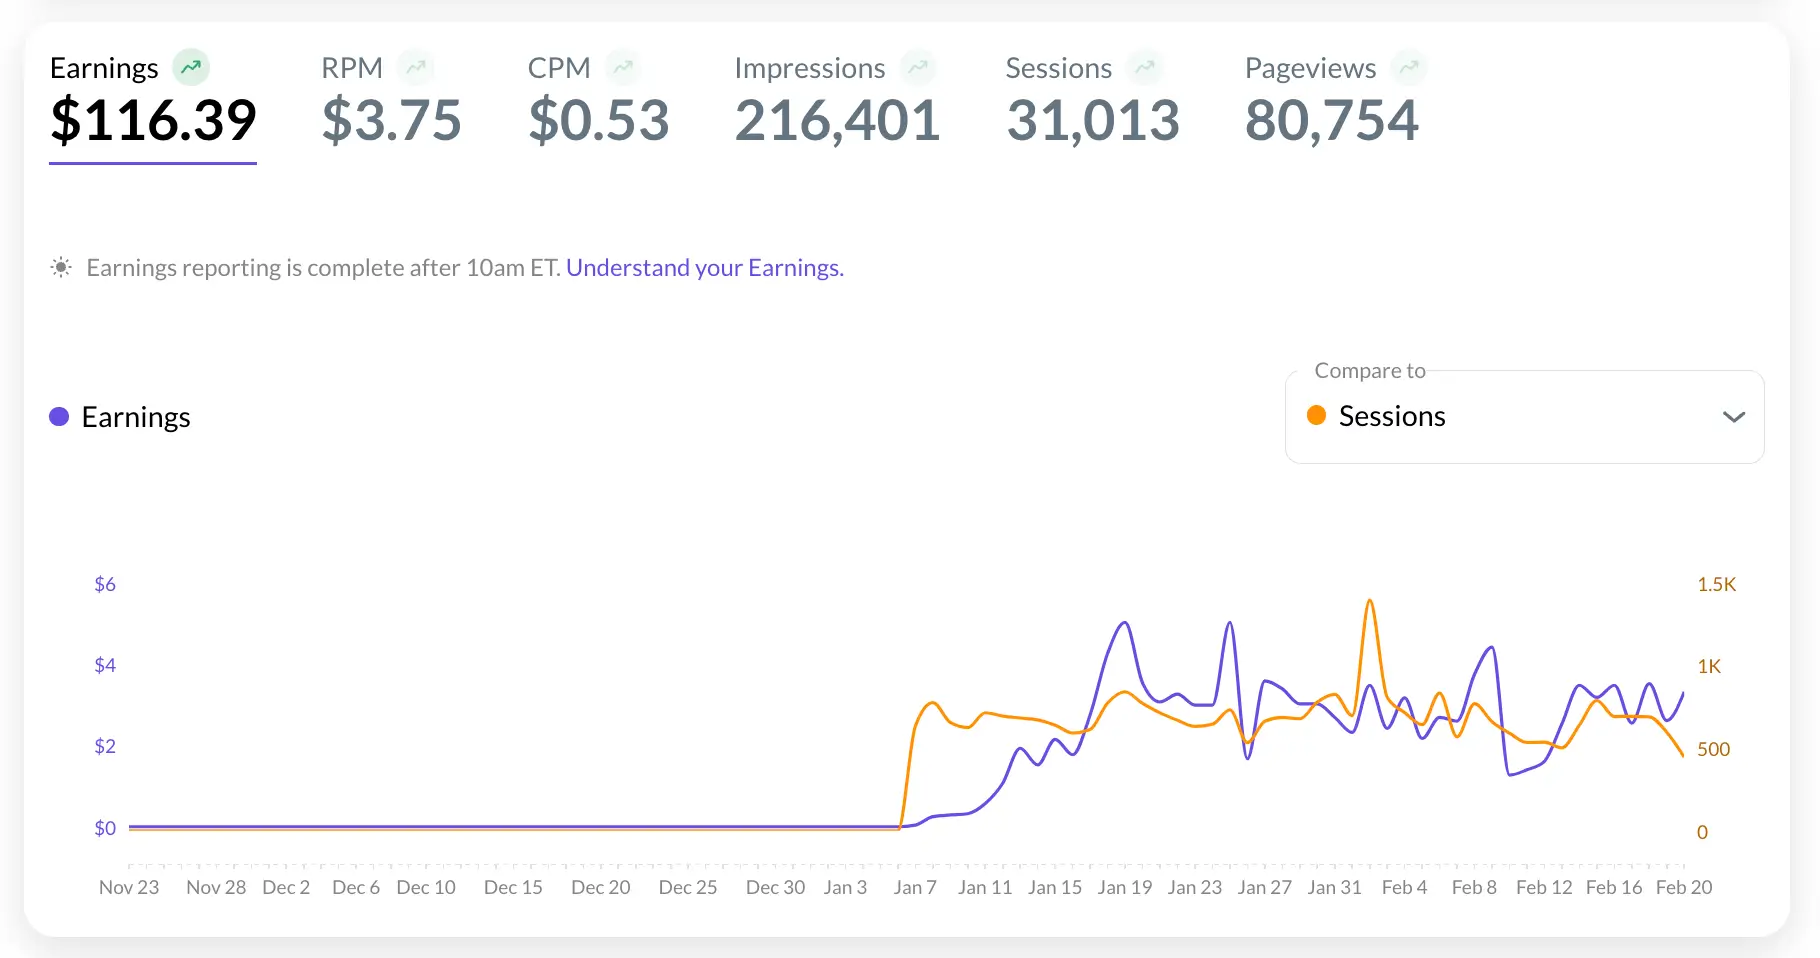Viewport: 1820px width, 958px height.
Task: Show the Pageviews 80,754 metric
Action: 1336,100
